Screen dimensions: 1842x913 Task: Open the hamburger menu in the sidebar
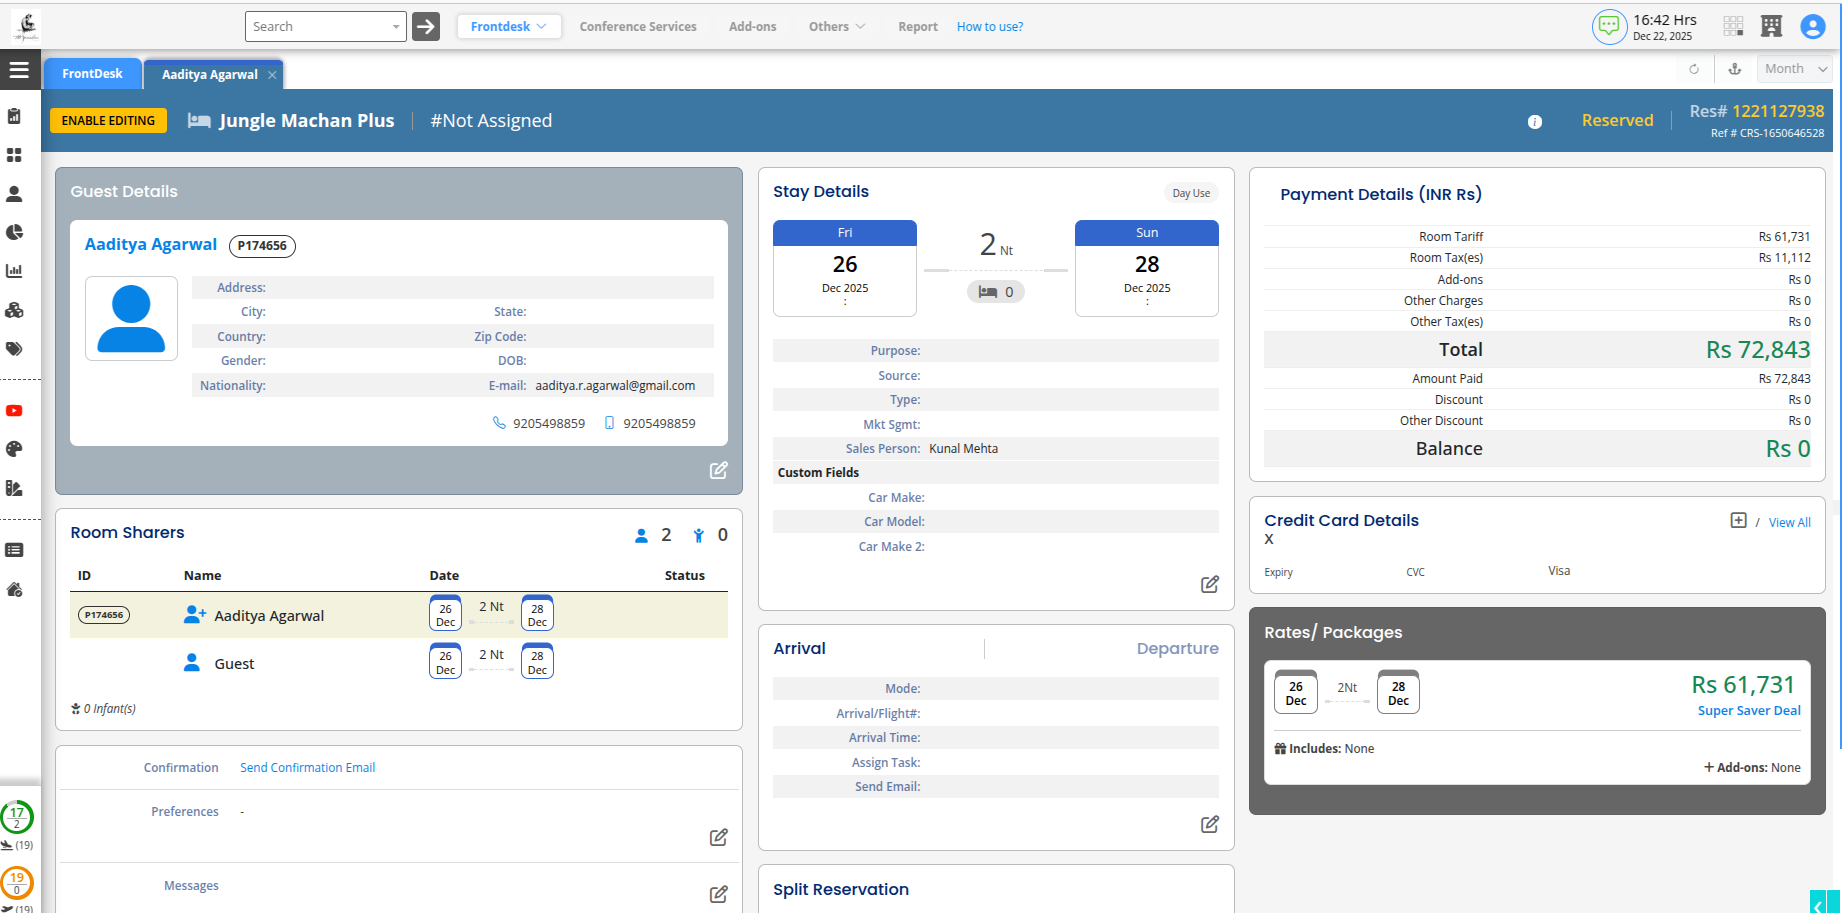(x=19, y=70)
